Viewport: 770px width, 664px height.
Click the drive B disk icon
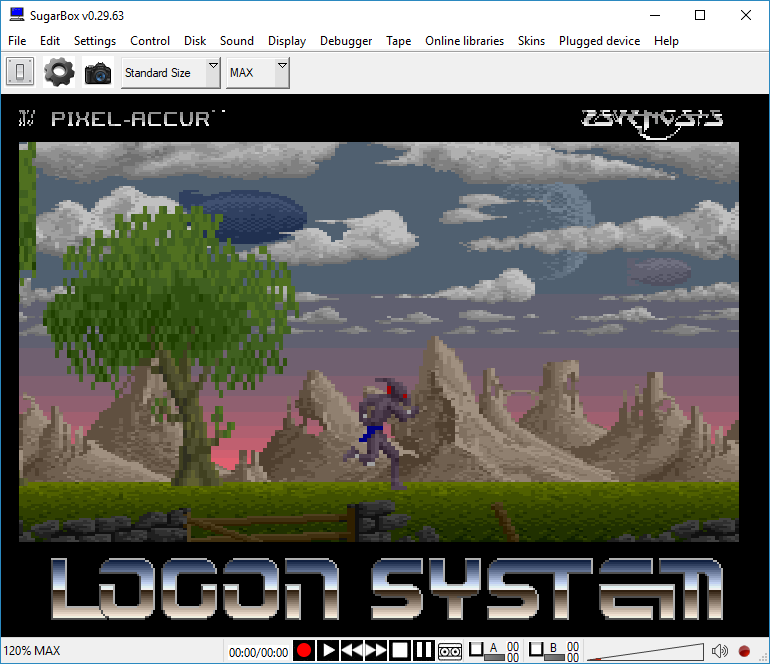click(x=536, y=649)
